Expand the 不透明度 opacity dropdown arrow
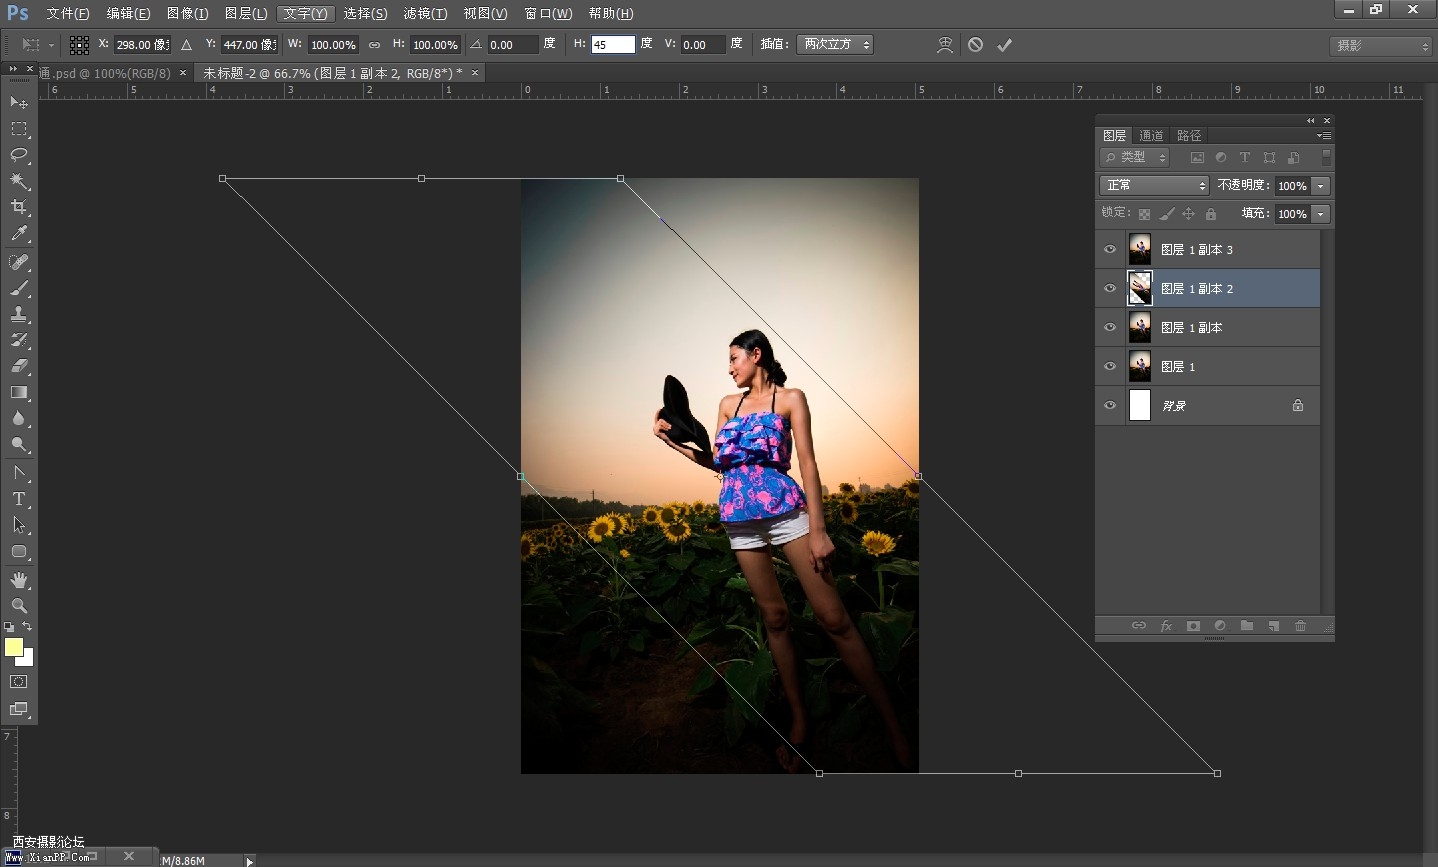1438x867 pixels. point(1321,186)
